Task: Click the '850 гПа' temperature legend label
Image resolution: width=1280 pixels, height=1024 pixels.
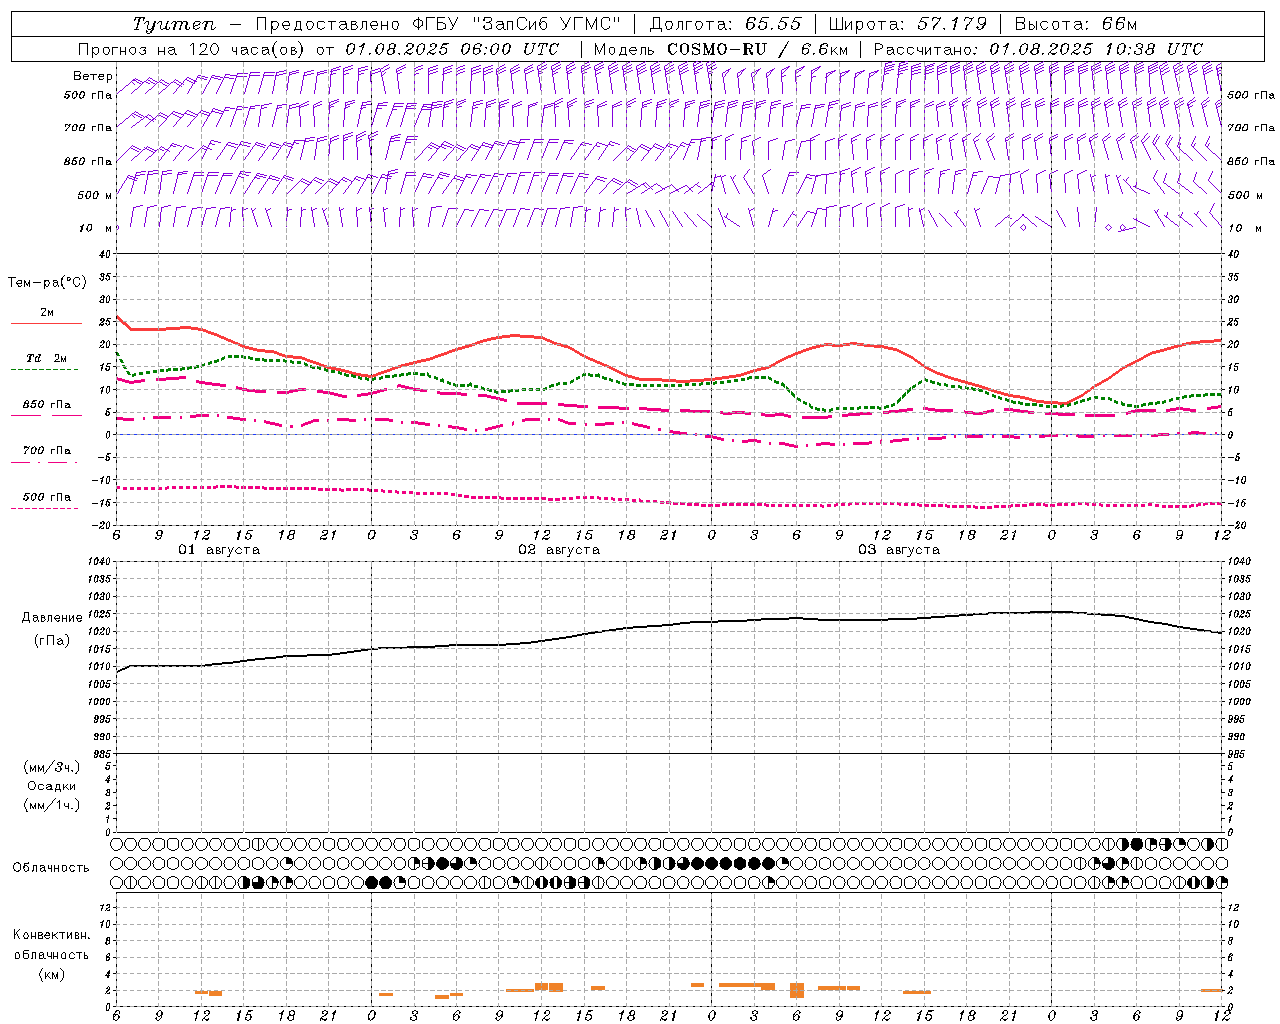Action: coord(47,405)
